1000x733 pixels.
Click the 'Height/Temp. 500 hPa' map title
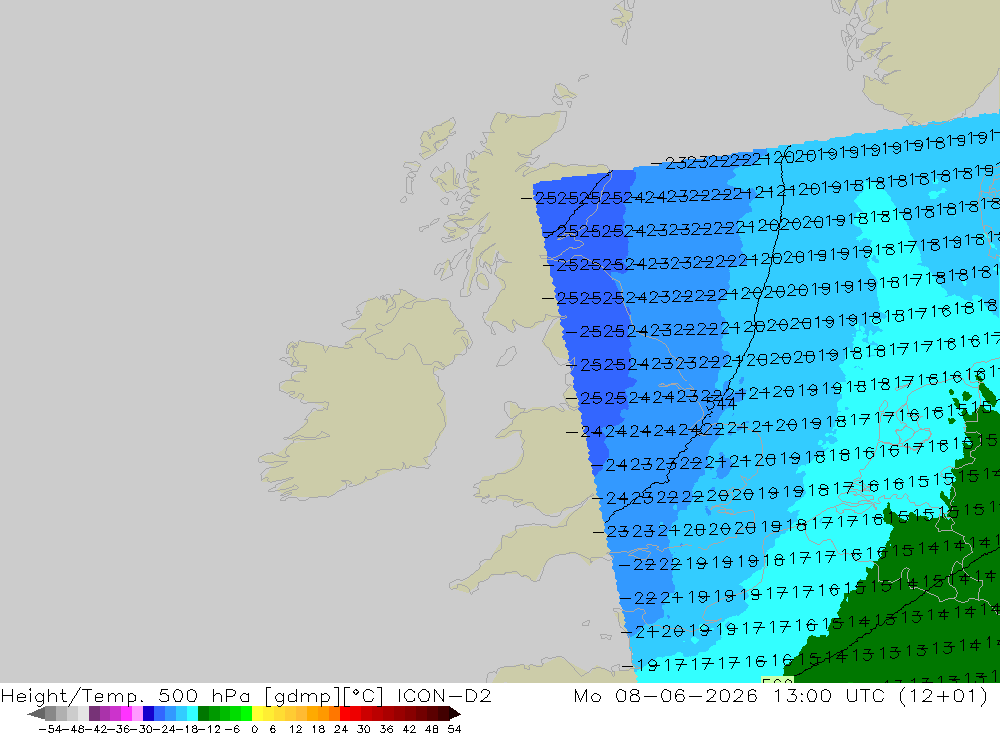coord(126,695)
